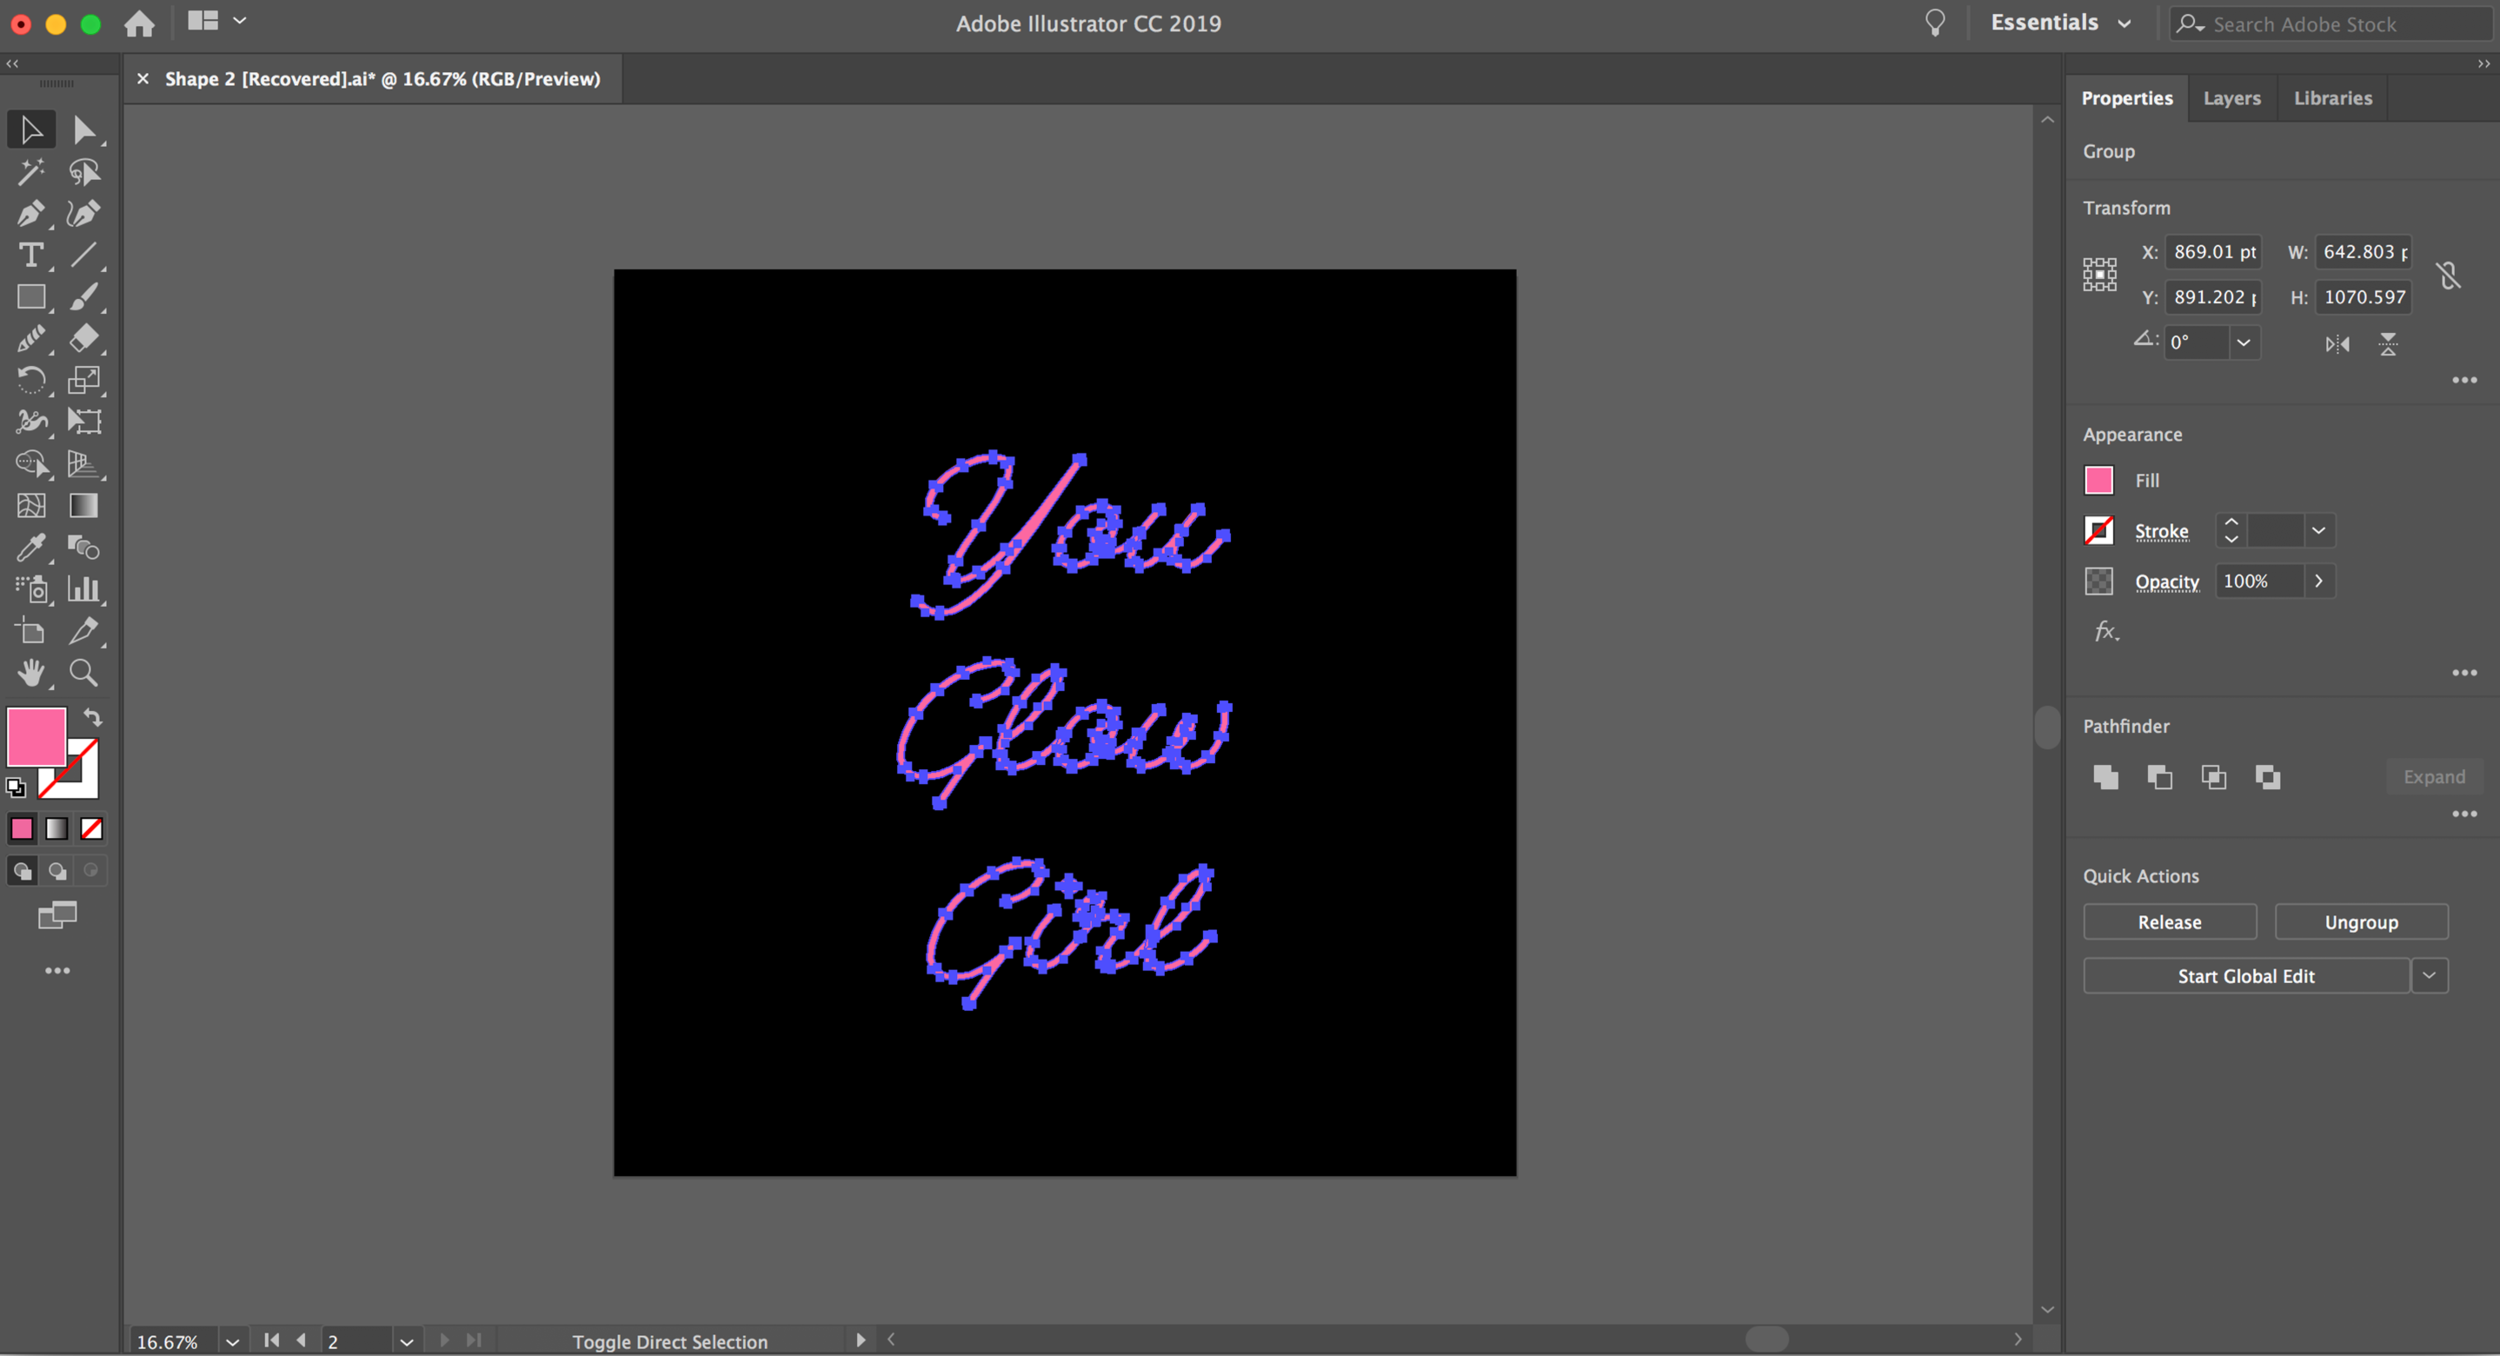
Task: Open the Essentials workspace switcher
Action: click(x=2060, y=23)
